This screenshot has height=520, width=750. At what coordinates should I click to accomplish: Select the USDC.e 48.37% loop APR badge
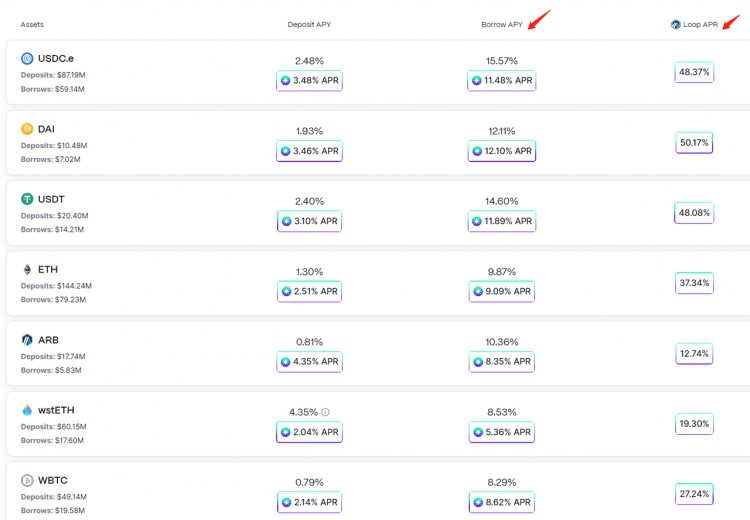click(x=694, y=72)
